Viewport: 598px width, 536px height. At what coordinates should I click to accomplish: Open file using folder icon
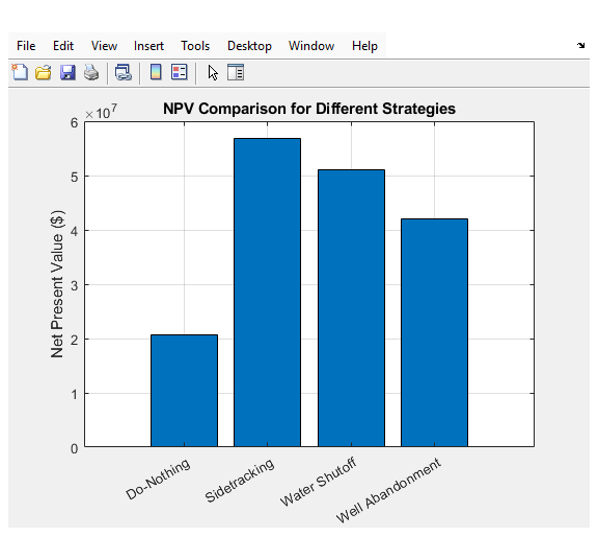pos(43,72)
